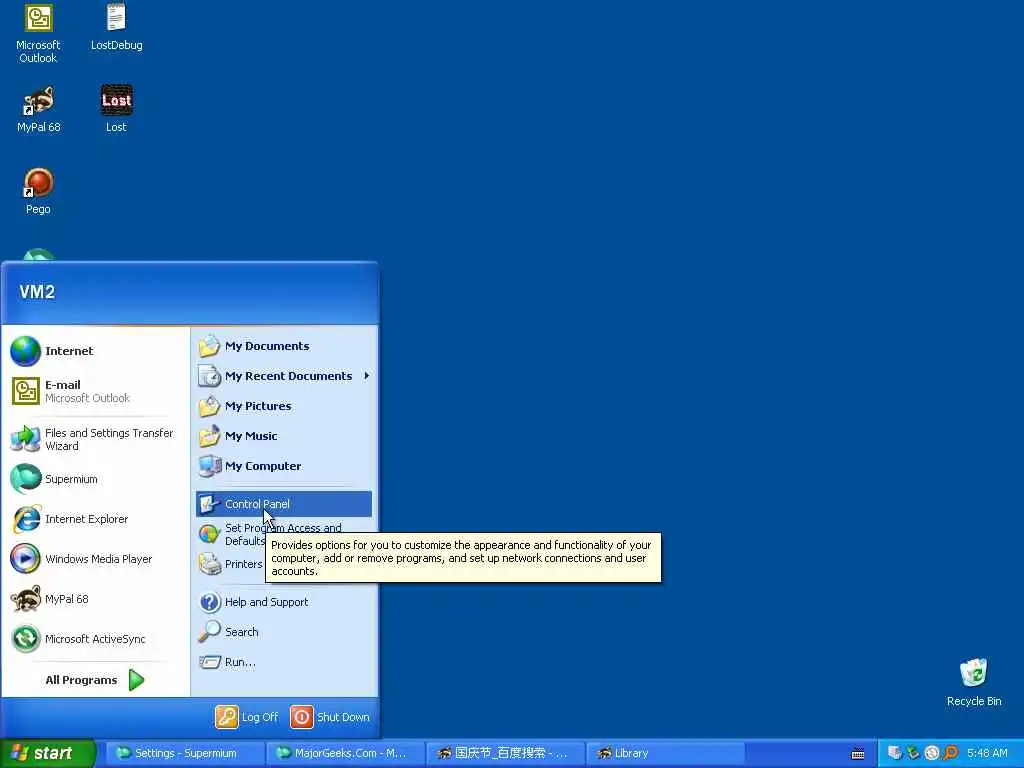Viewport: 1024px width, 768px height.
Task: Expand All Programs list
Action: 95,680
